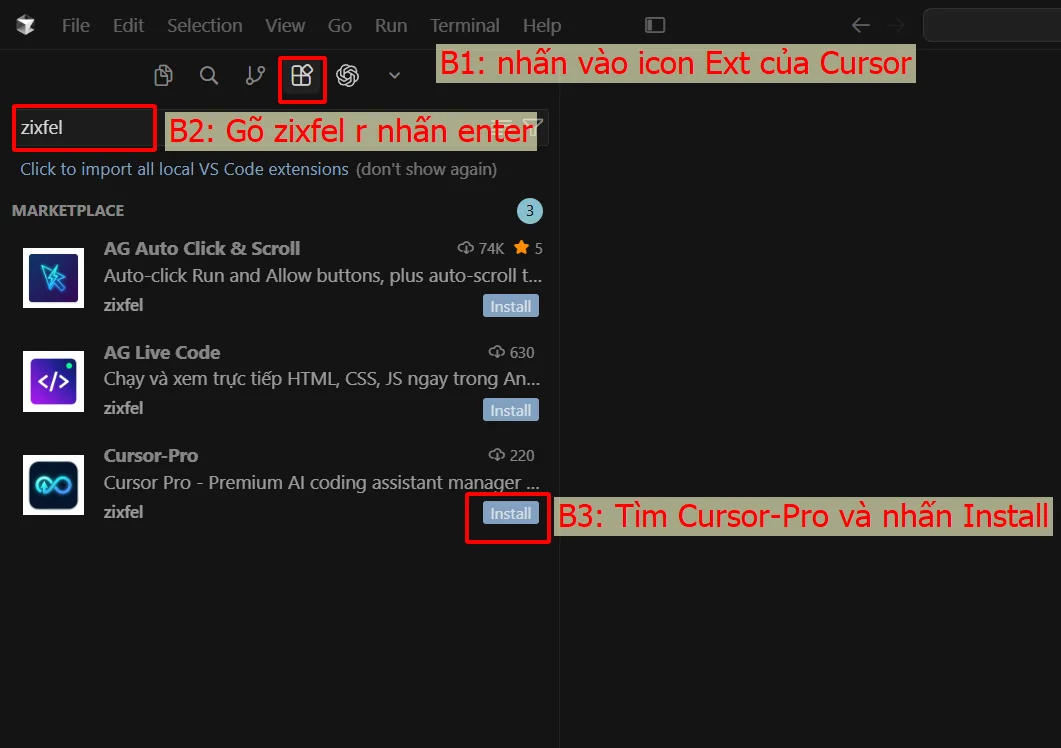The image size is (1061, 748).
Task: Install the Cursor-Pro extension
Action: 511,513
